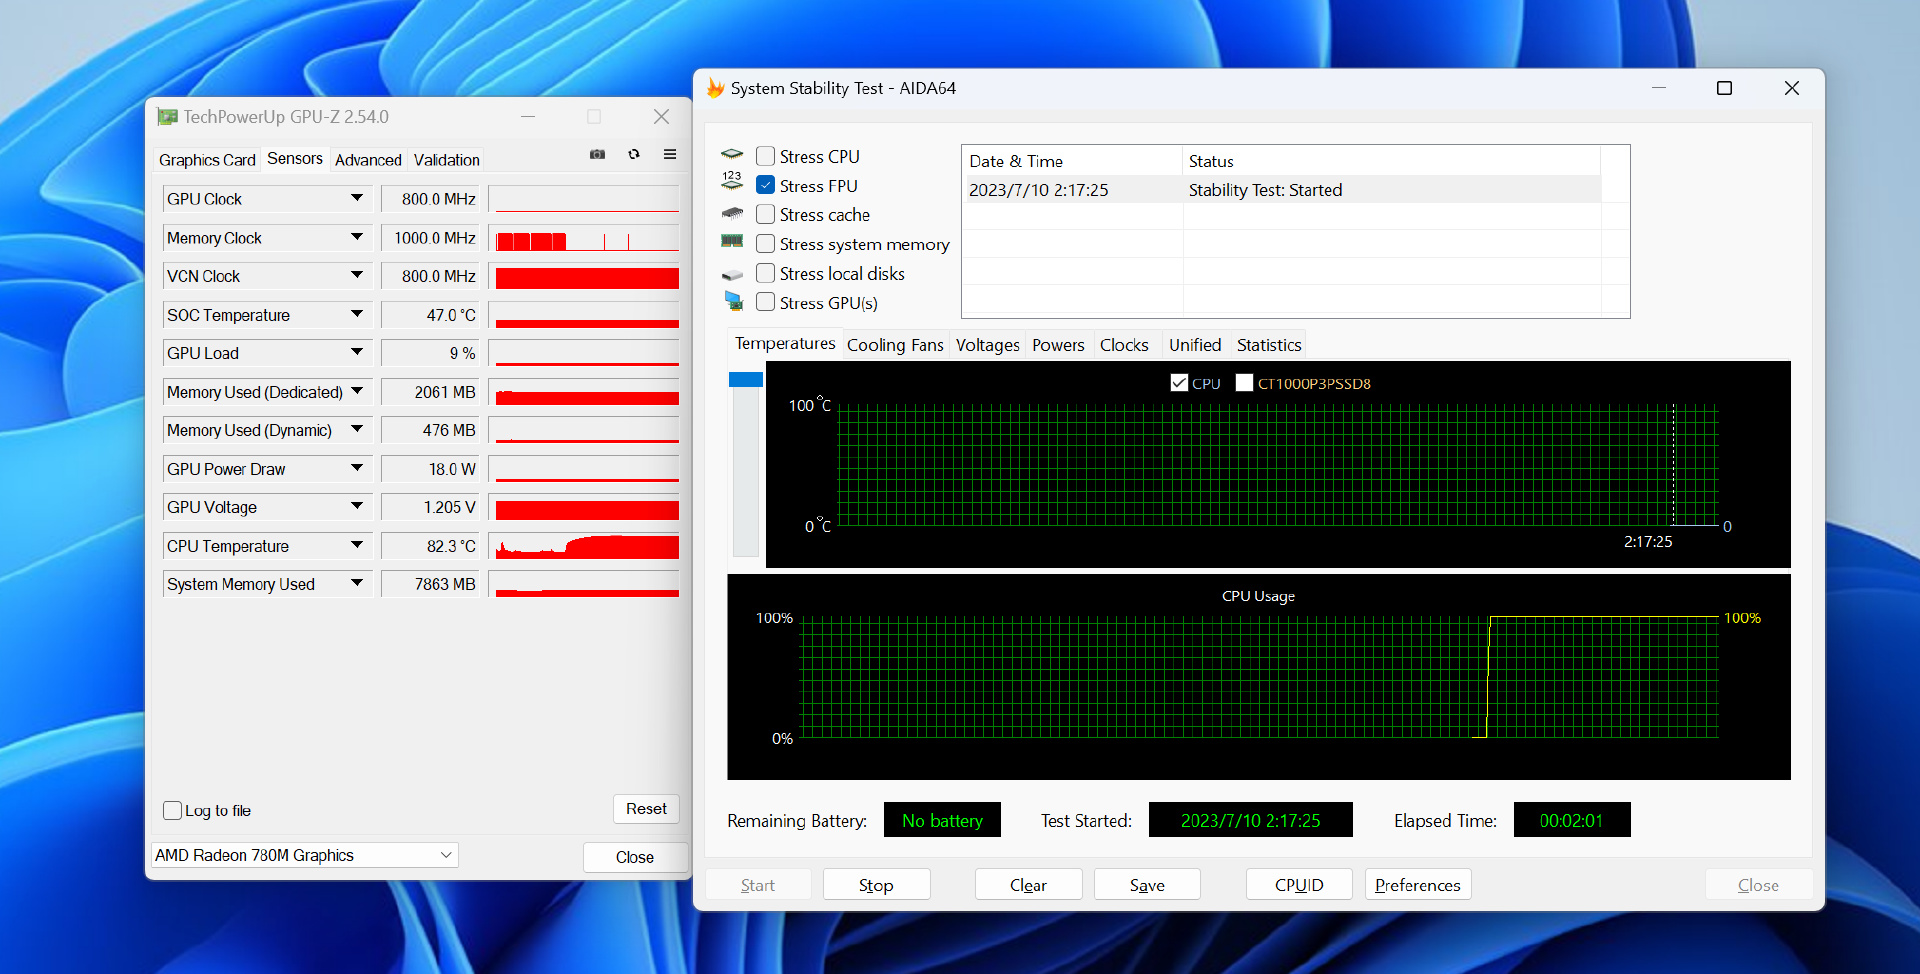The image size is (1920, 974).
Task: Click the Clear button in AIDA64
Action: pos(1028,885)
